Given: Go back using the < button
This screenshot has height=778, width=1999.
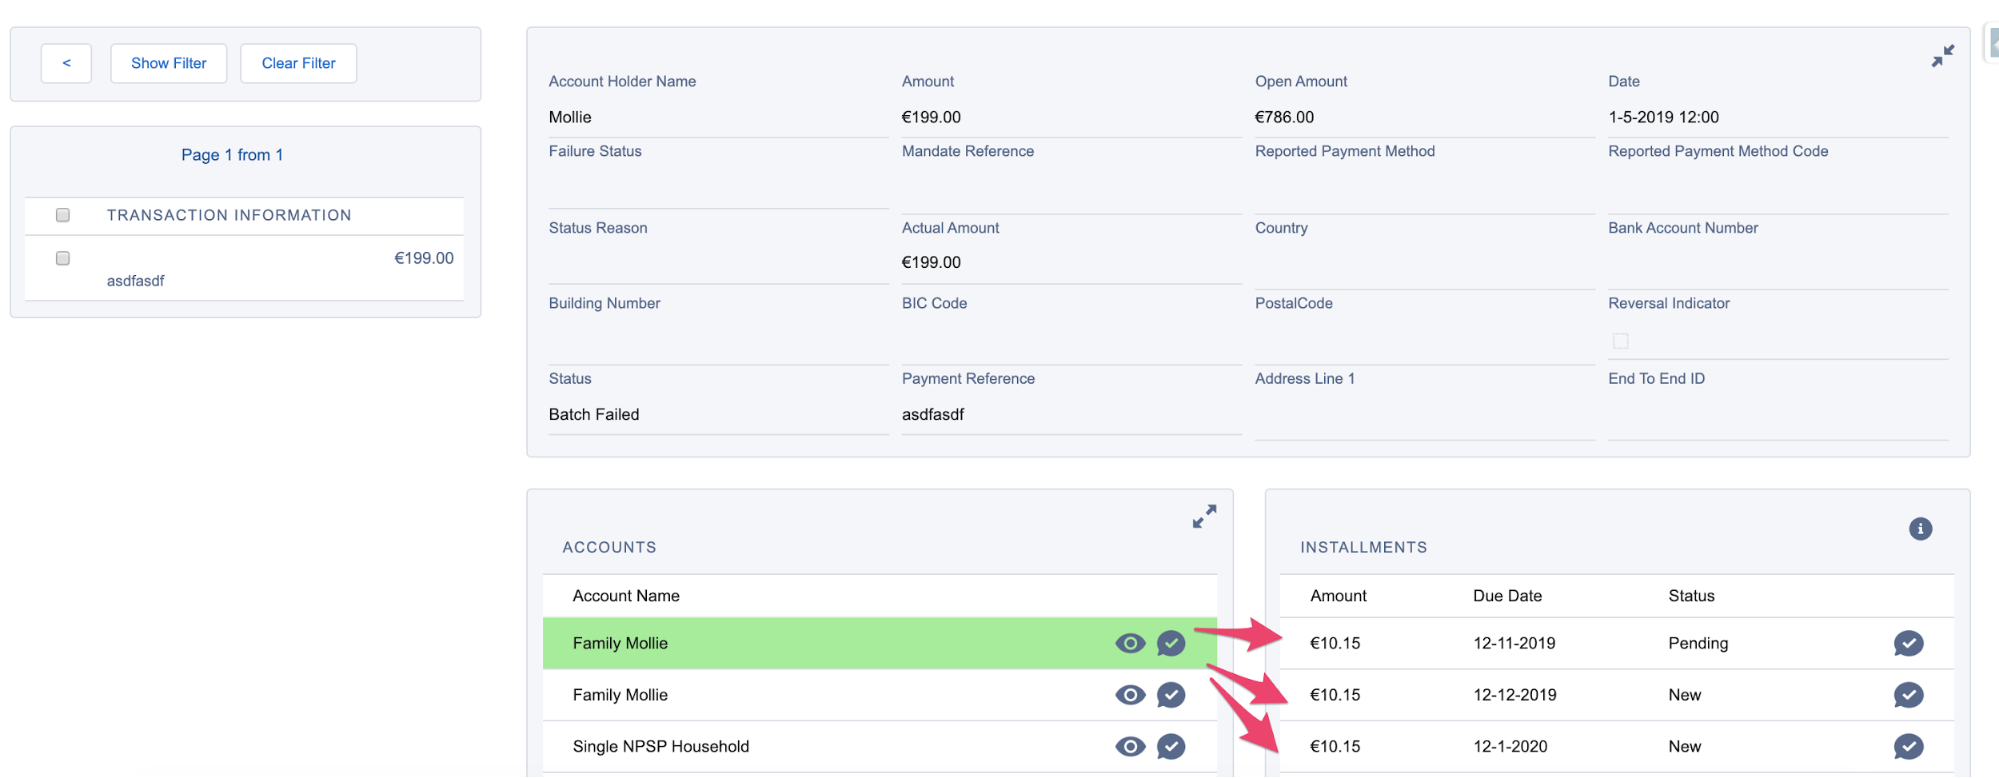Looking at the screenshot, I should pyautogui.click(x=66, y=63).
